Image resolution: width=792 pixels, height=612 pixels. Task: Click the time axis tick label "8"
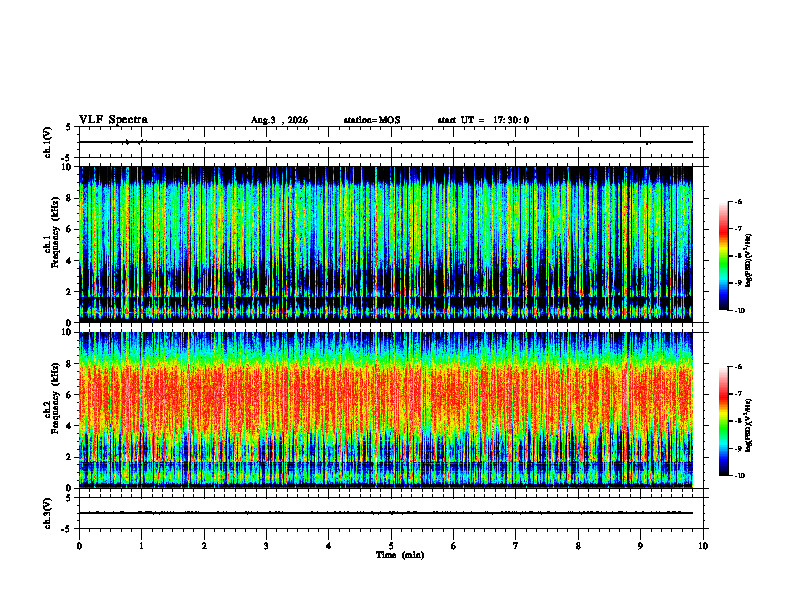point(578,546)
